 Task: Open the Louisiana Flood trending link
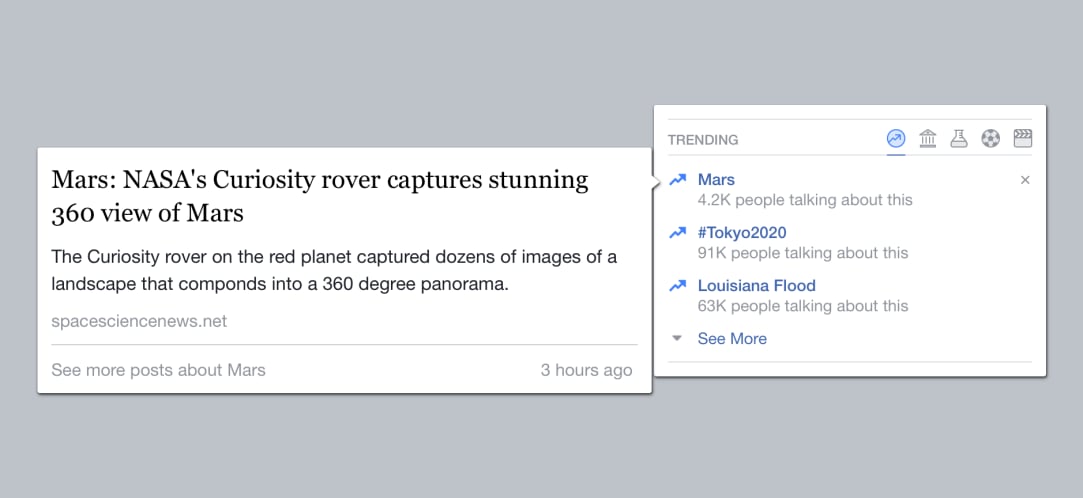coord(756,285)
